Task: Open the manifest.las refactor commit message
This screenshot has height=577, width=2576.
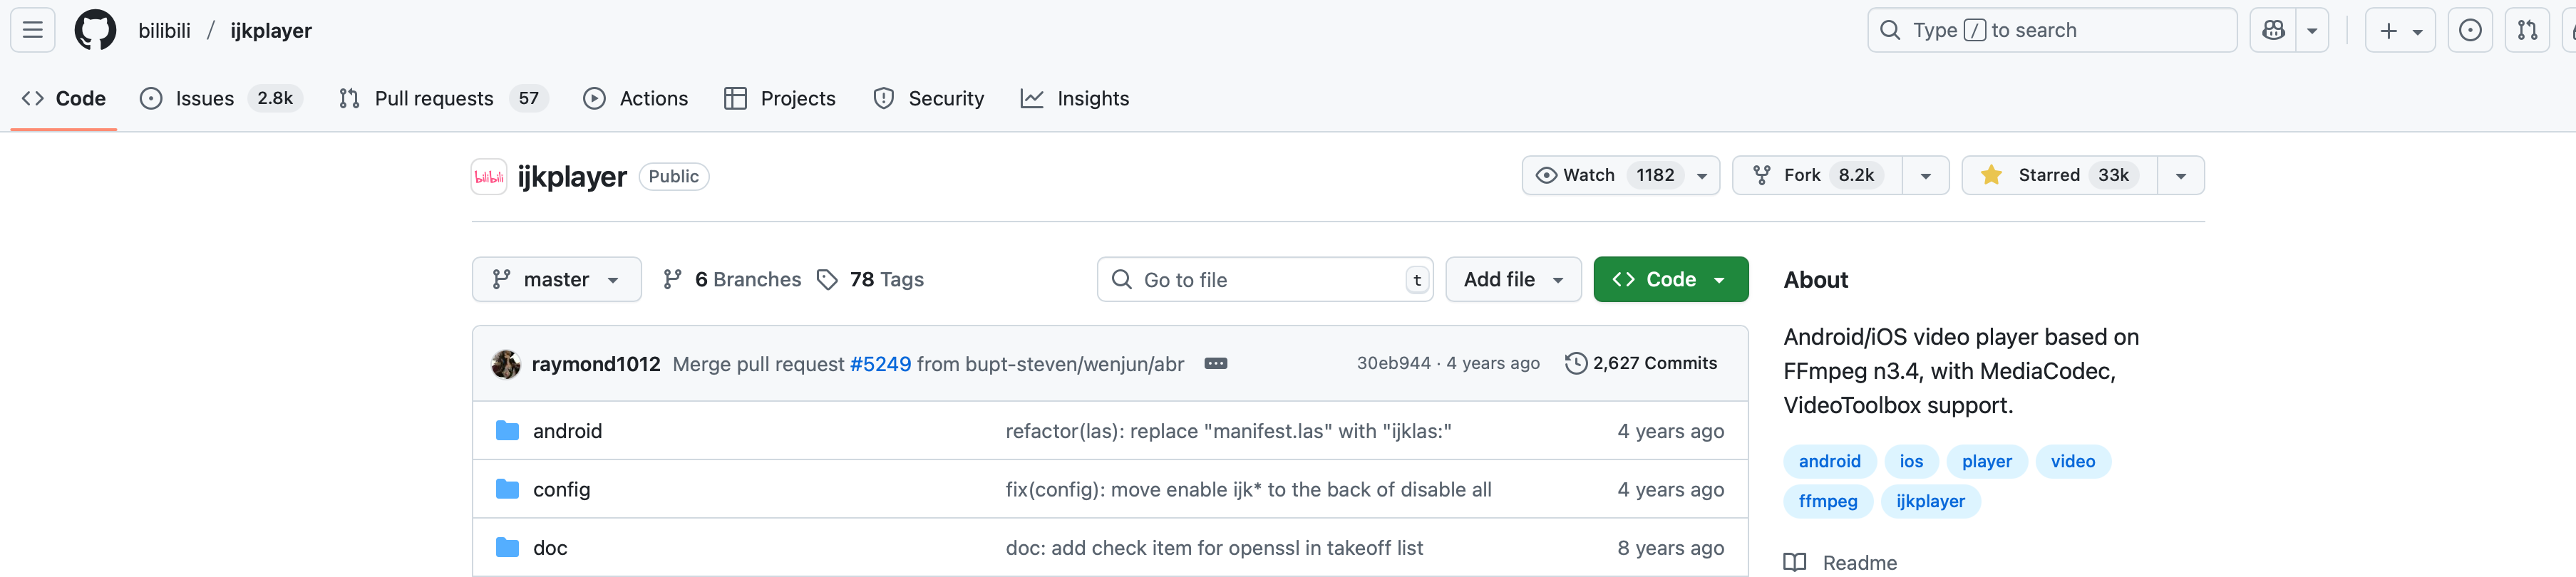Action: click(1228, 431)
